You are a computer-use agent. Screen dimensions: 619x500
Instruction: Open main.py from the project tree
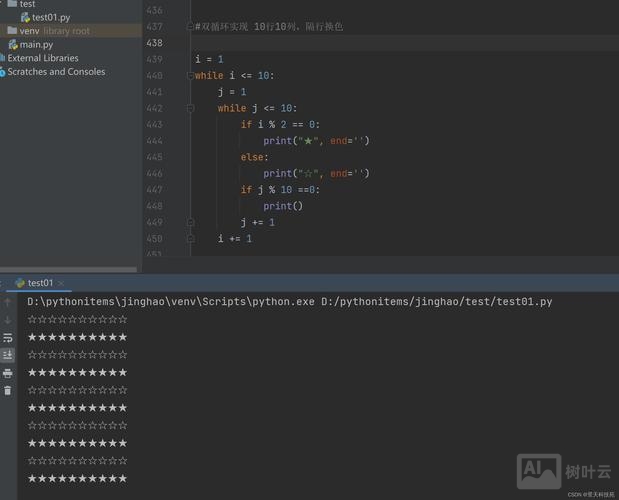click(x=36, y=45)
